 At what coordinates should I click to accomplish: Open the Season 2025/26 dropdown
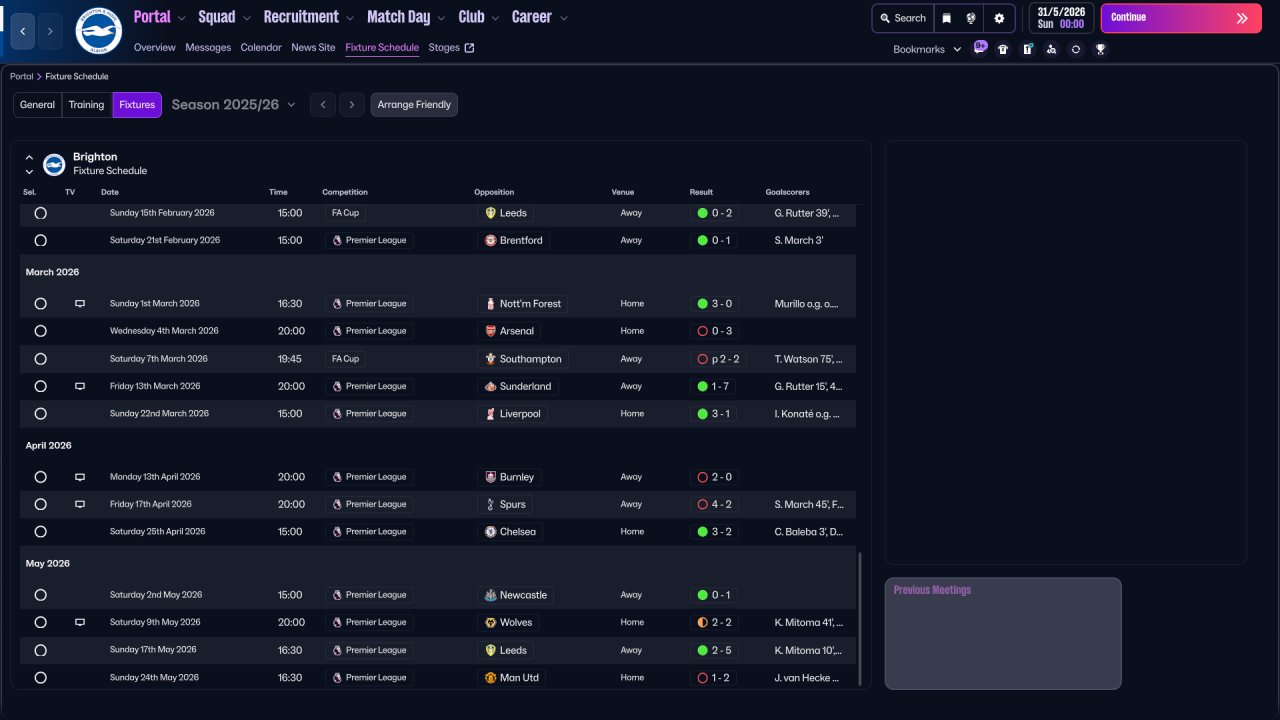pyautogui.click(x=233, y=105)
